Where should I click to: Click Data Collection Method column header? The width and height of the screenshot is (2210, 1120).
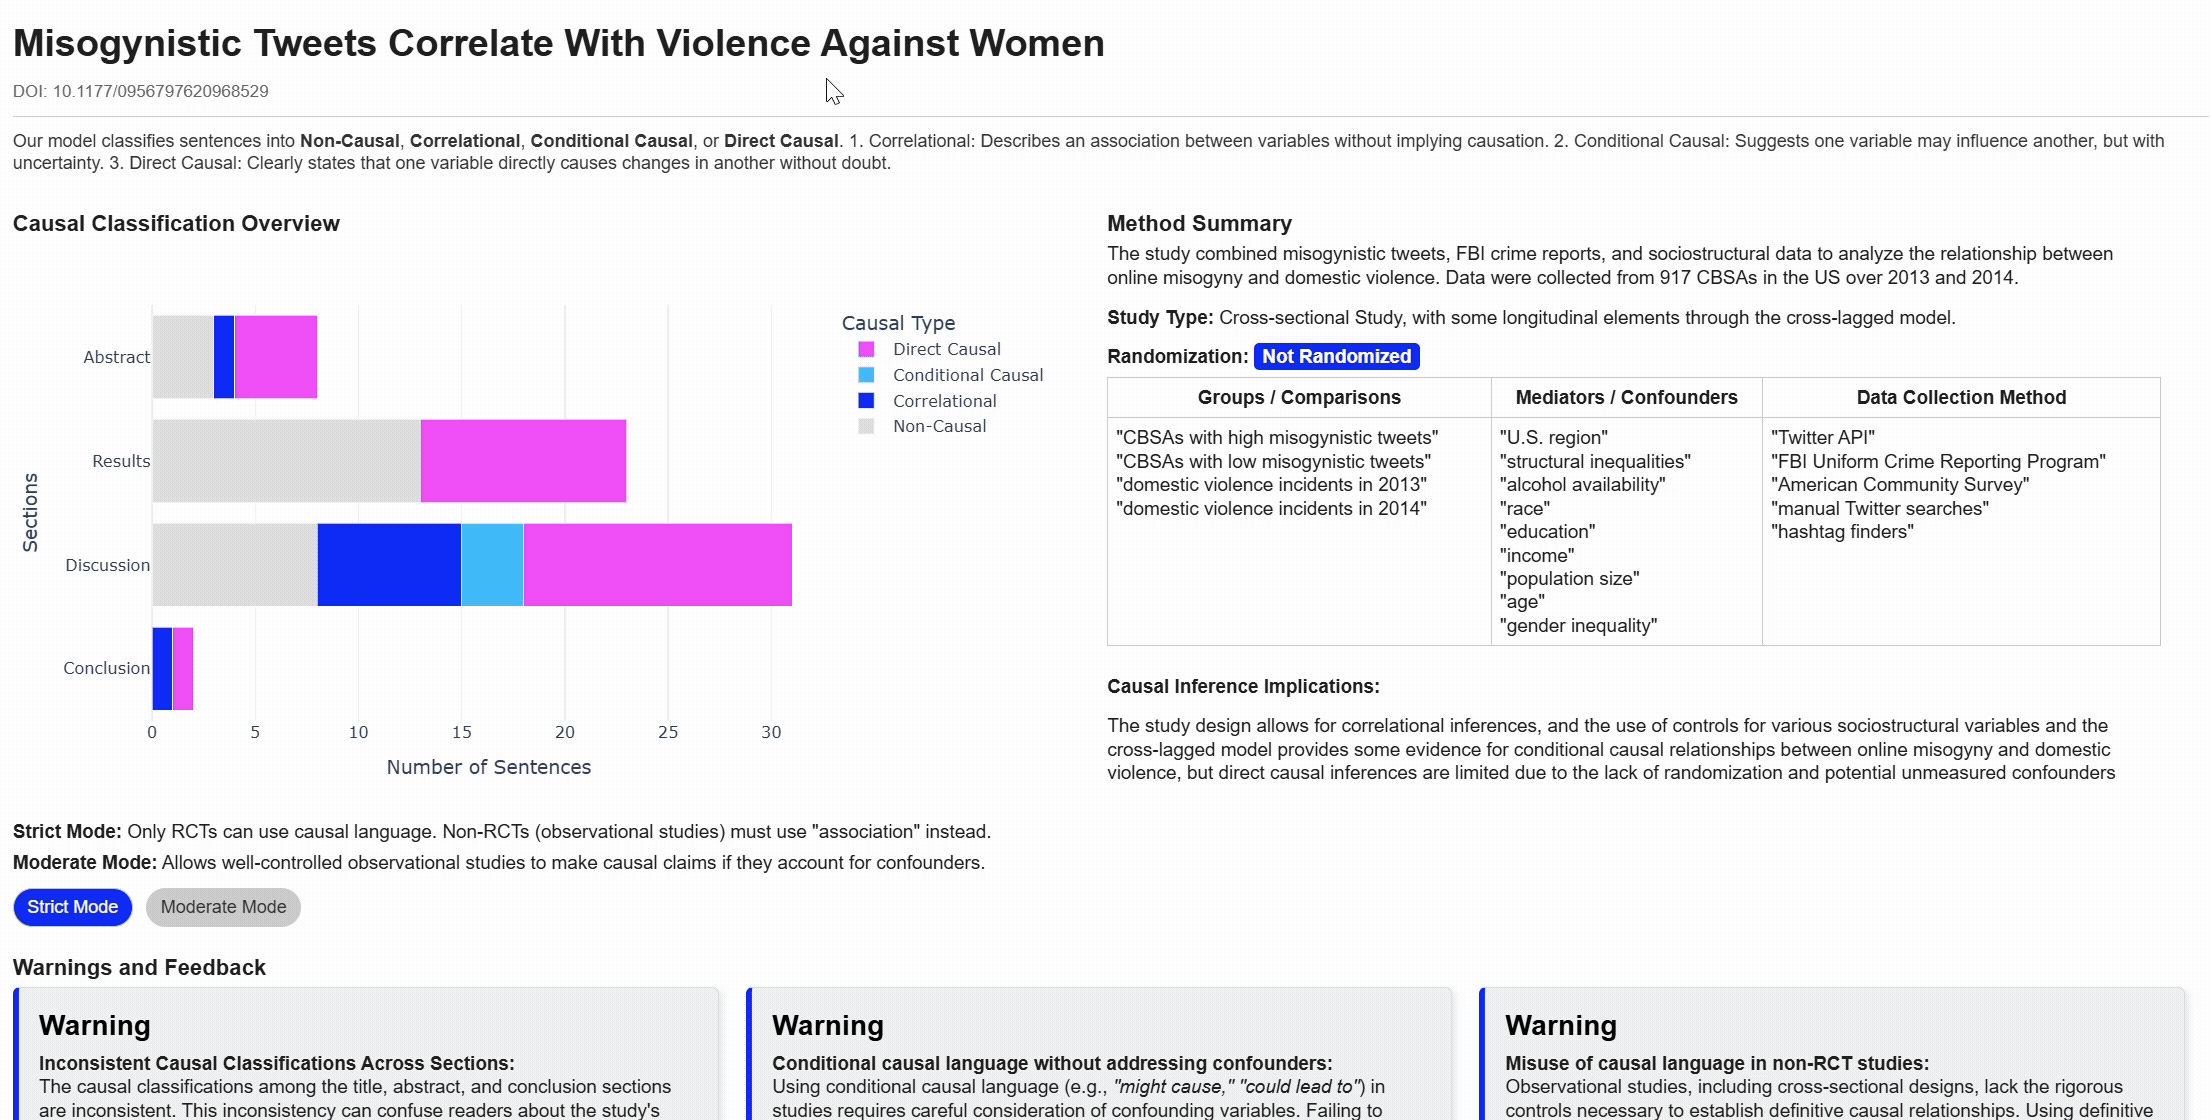pos(1960,397)
